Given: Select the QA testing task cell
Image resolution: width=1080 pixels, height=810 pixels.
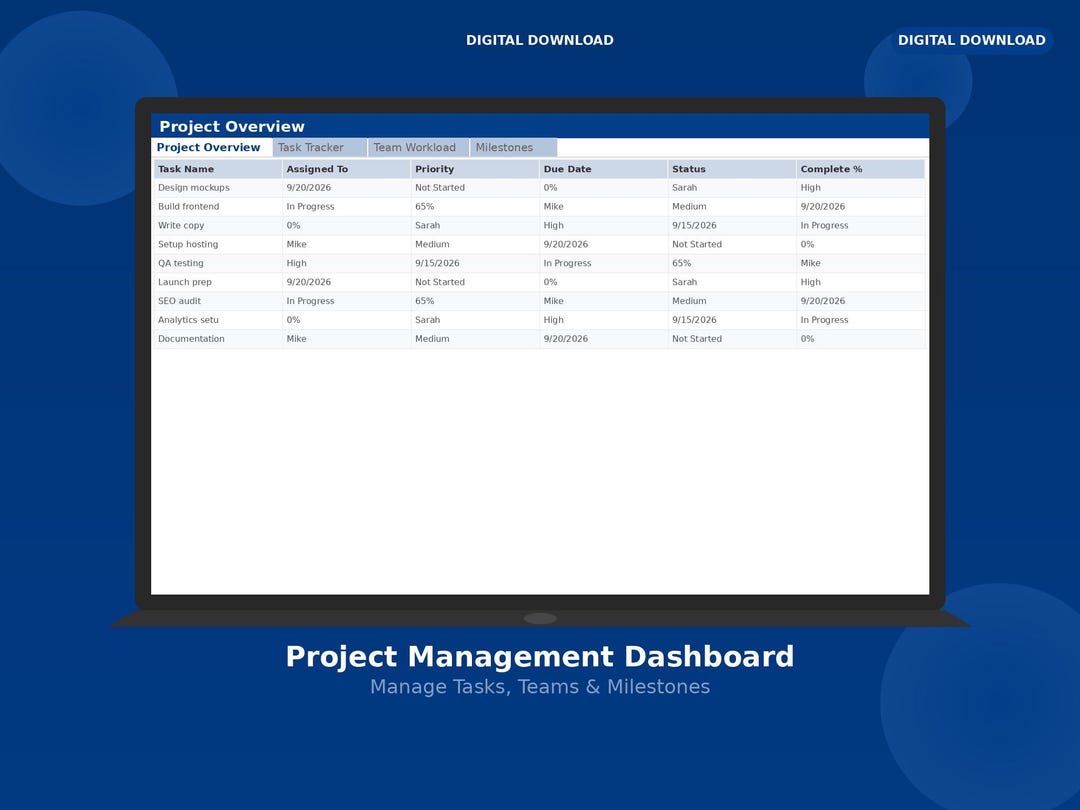Looking at the screenshot, I should coord(218,263).
